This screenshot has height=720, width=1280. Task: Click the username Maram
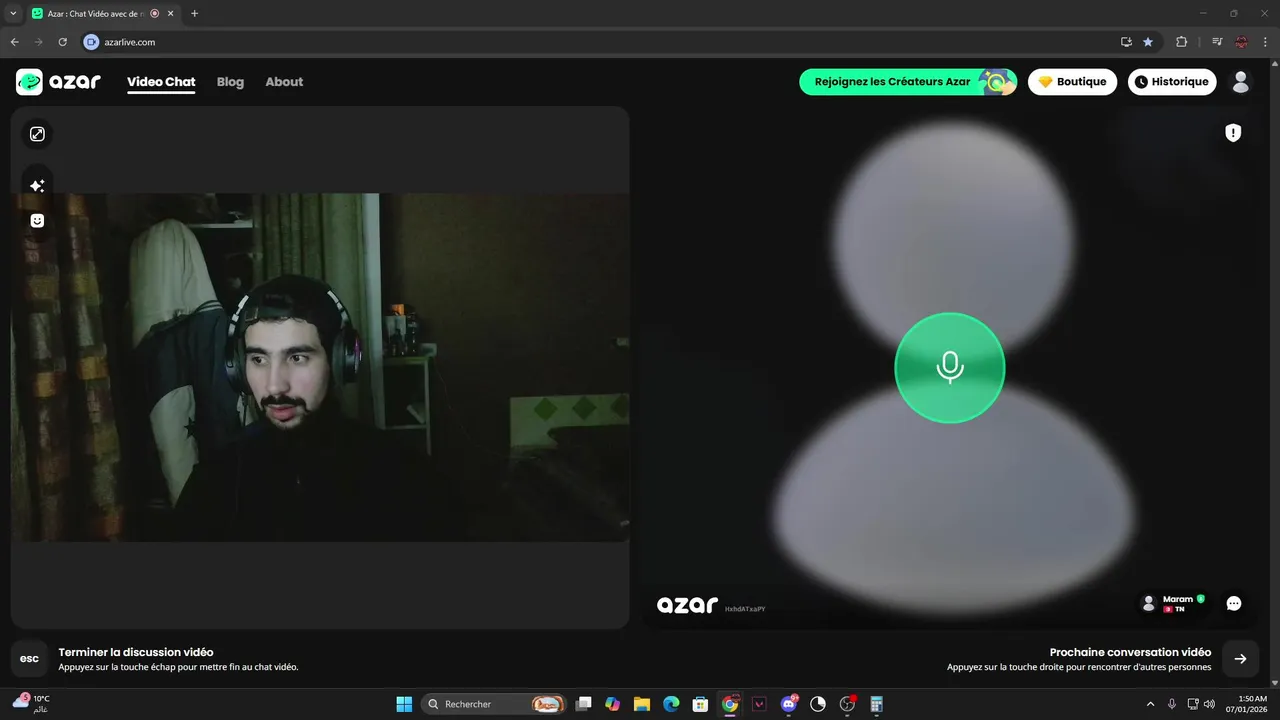(1178, 599)
